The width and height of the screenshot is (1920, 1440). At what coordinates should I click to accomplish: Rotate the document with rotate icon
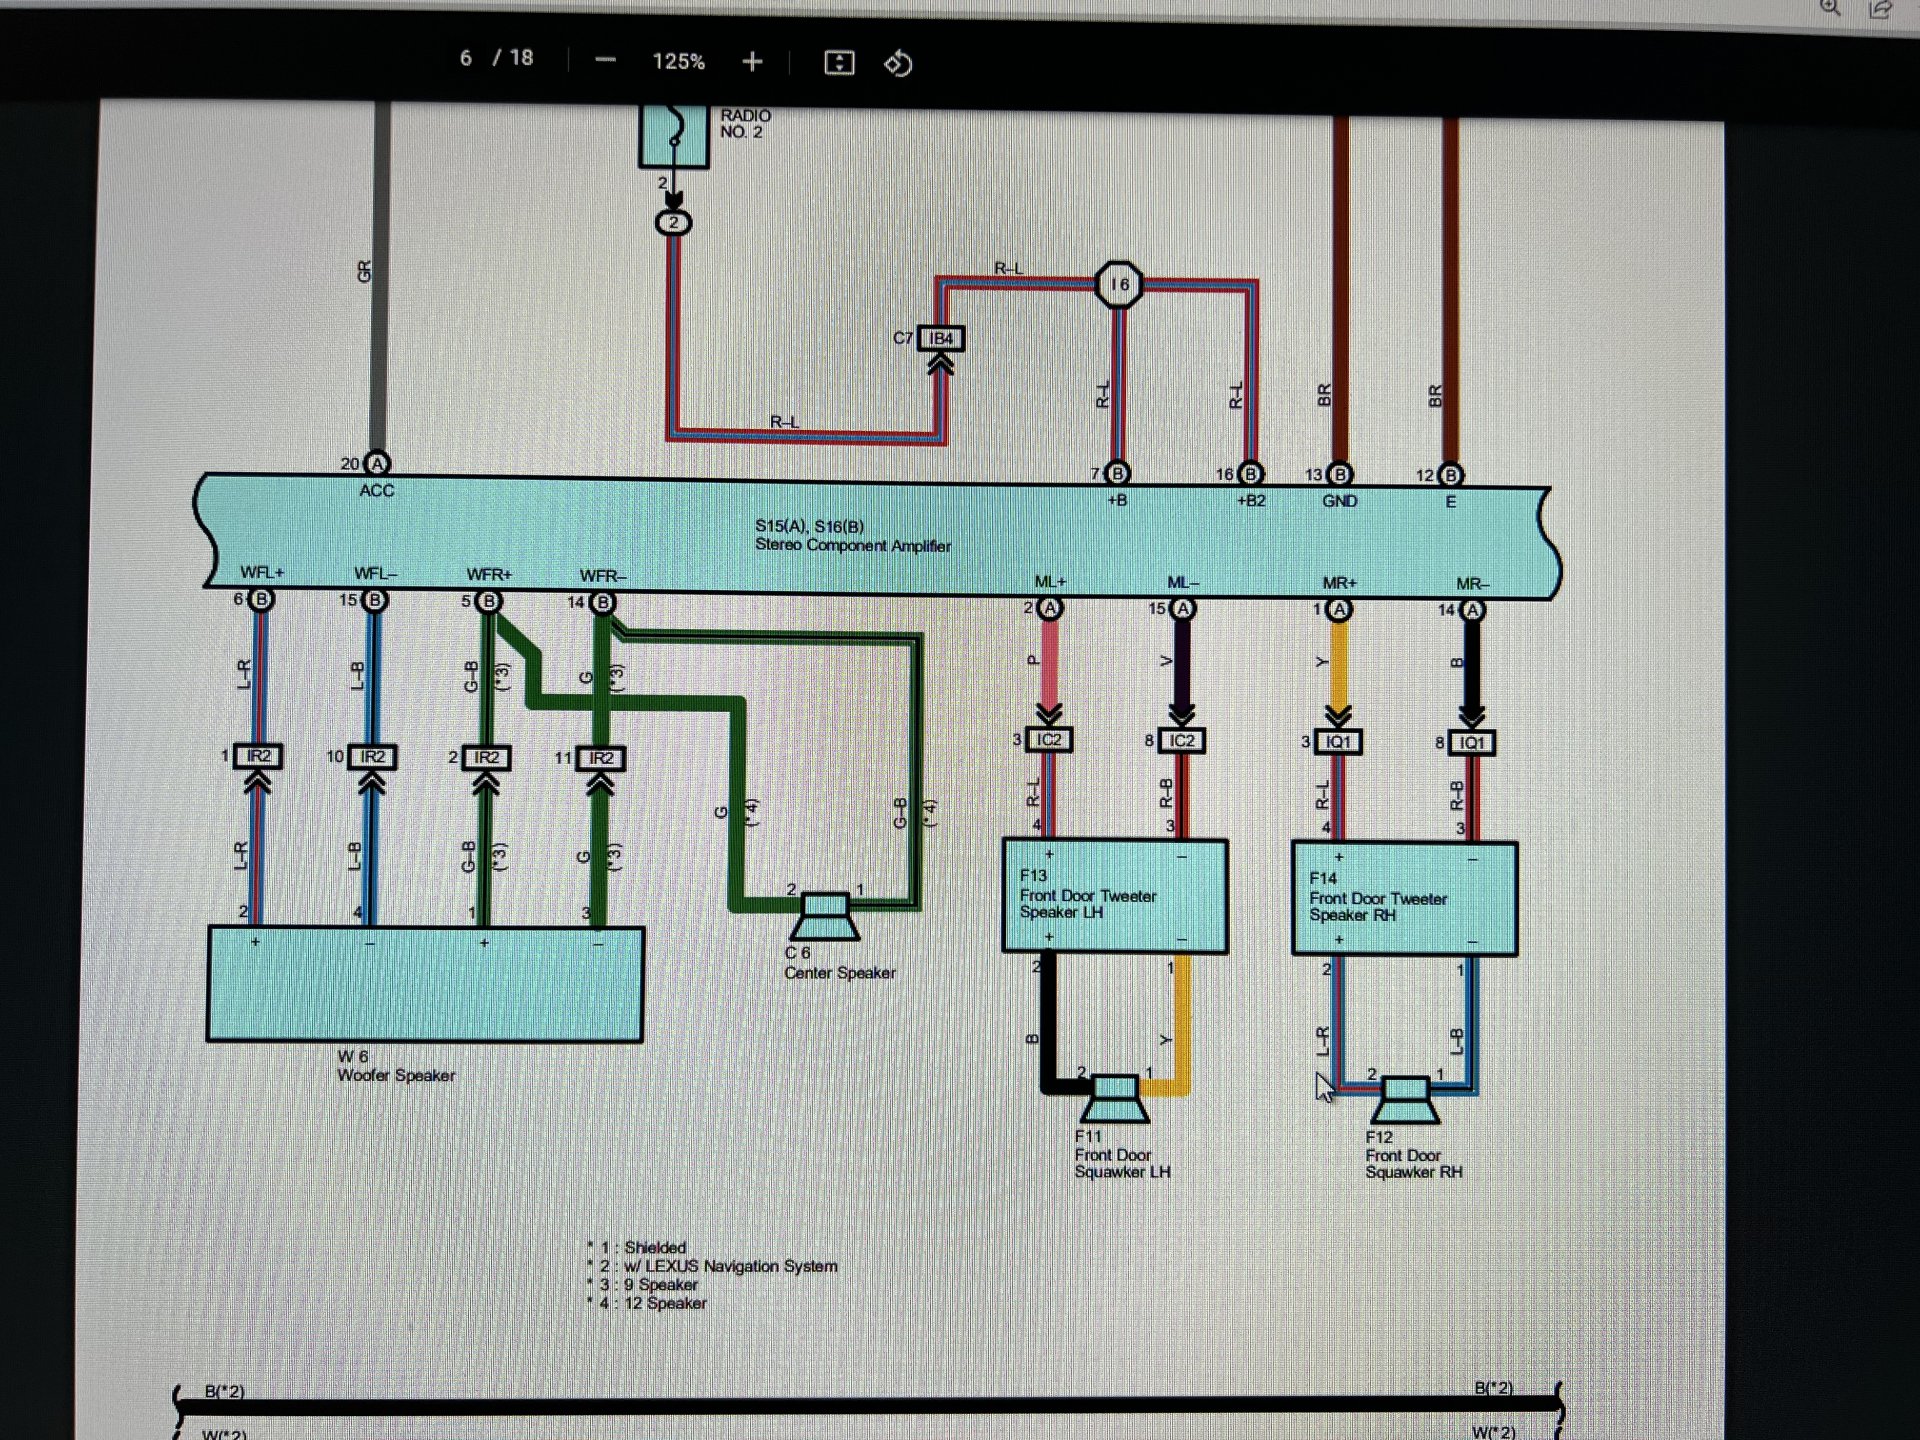(898, 63)
